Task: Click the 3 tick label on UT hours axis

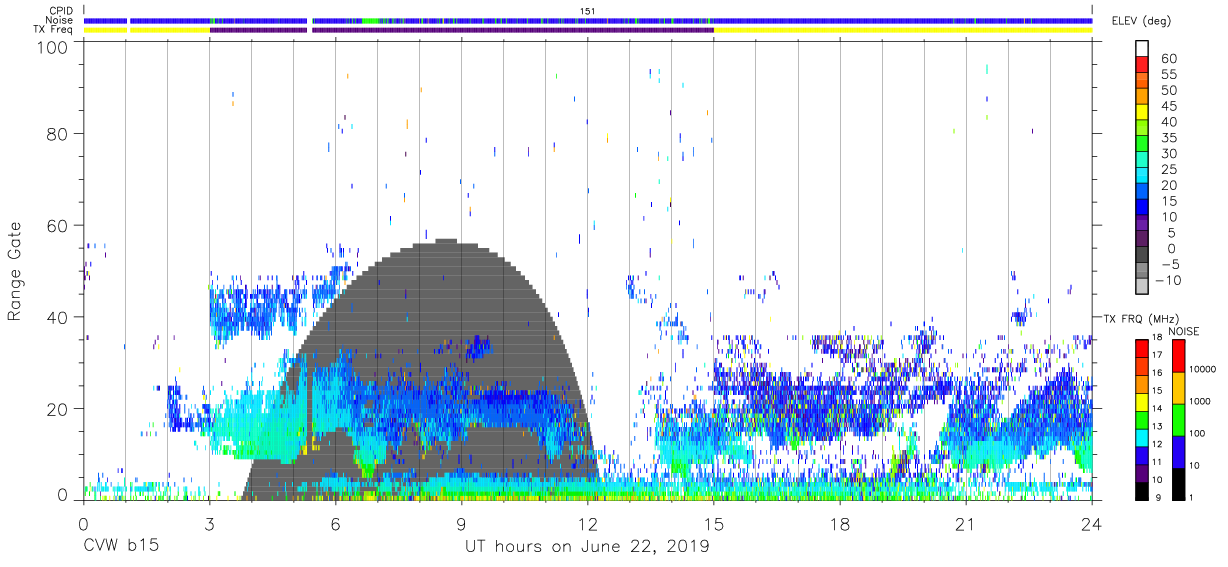Action: pos(209,524)
